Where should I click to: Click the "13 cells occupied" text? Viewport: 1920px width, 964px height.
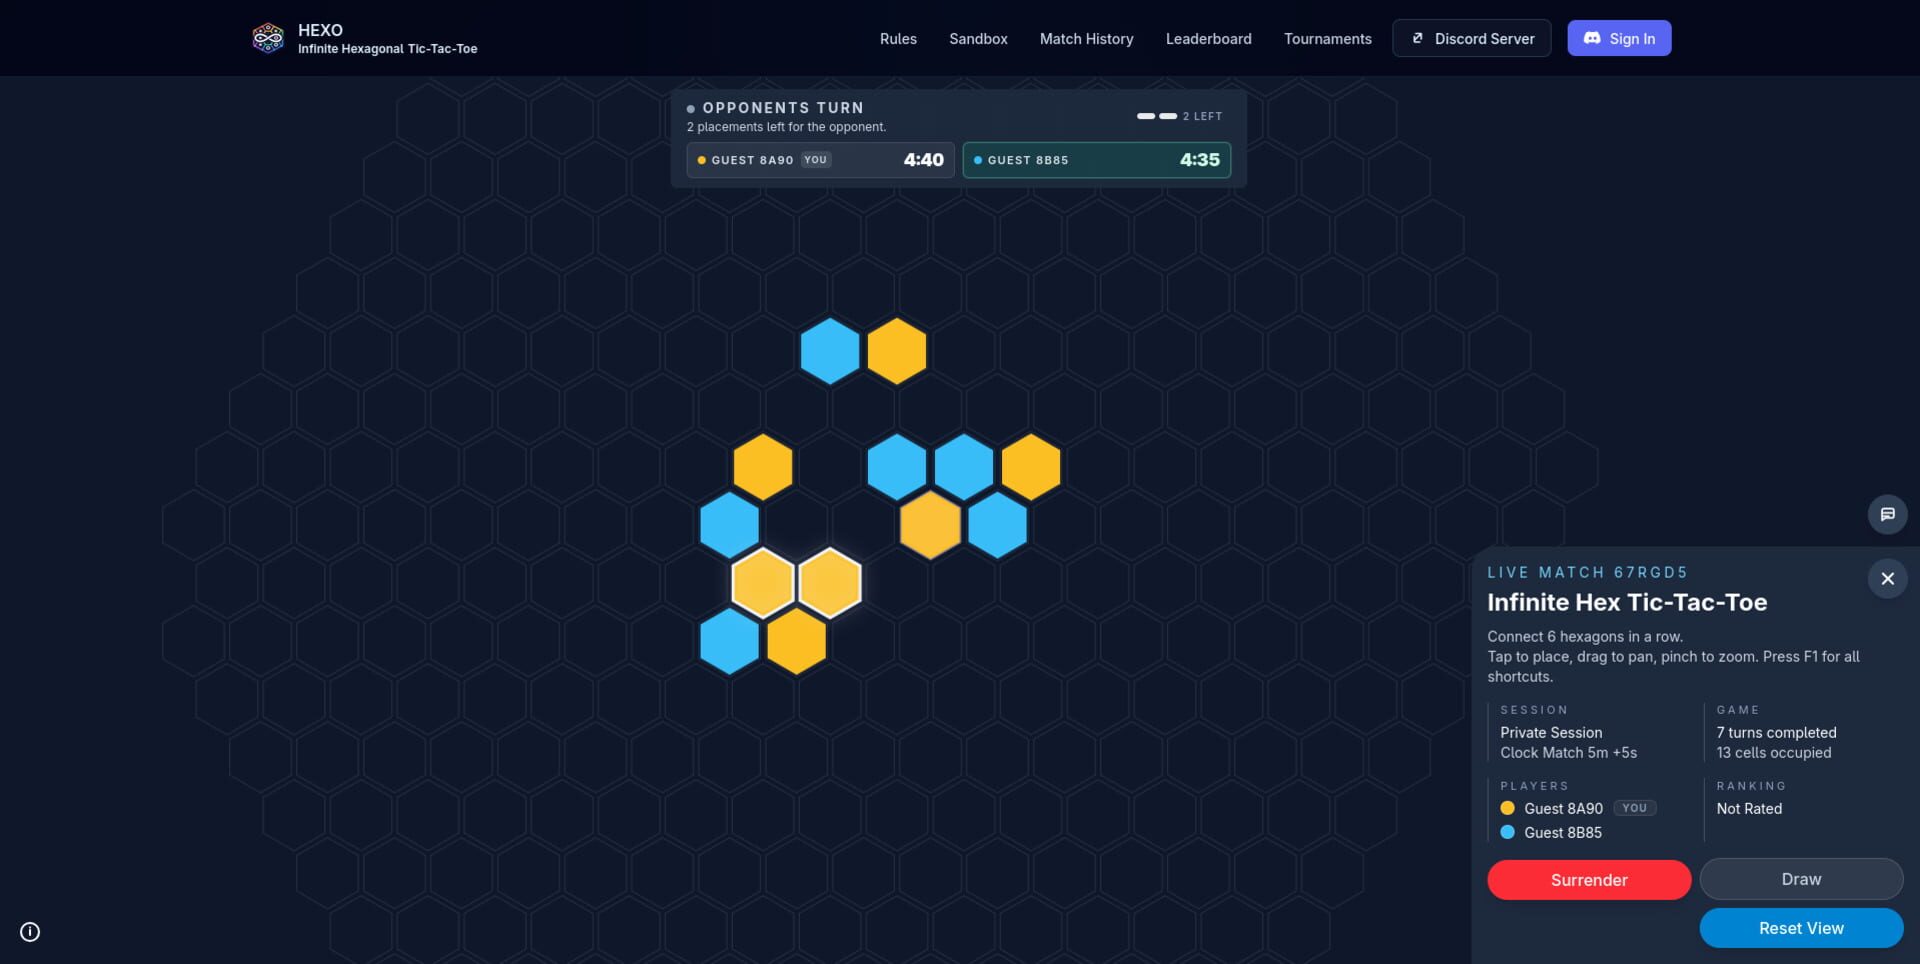tap(1774, 753)
